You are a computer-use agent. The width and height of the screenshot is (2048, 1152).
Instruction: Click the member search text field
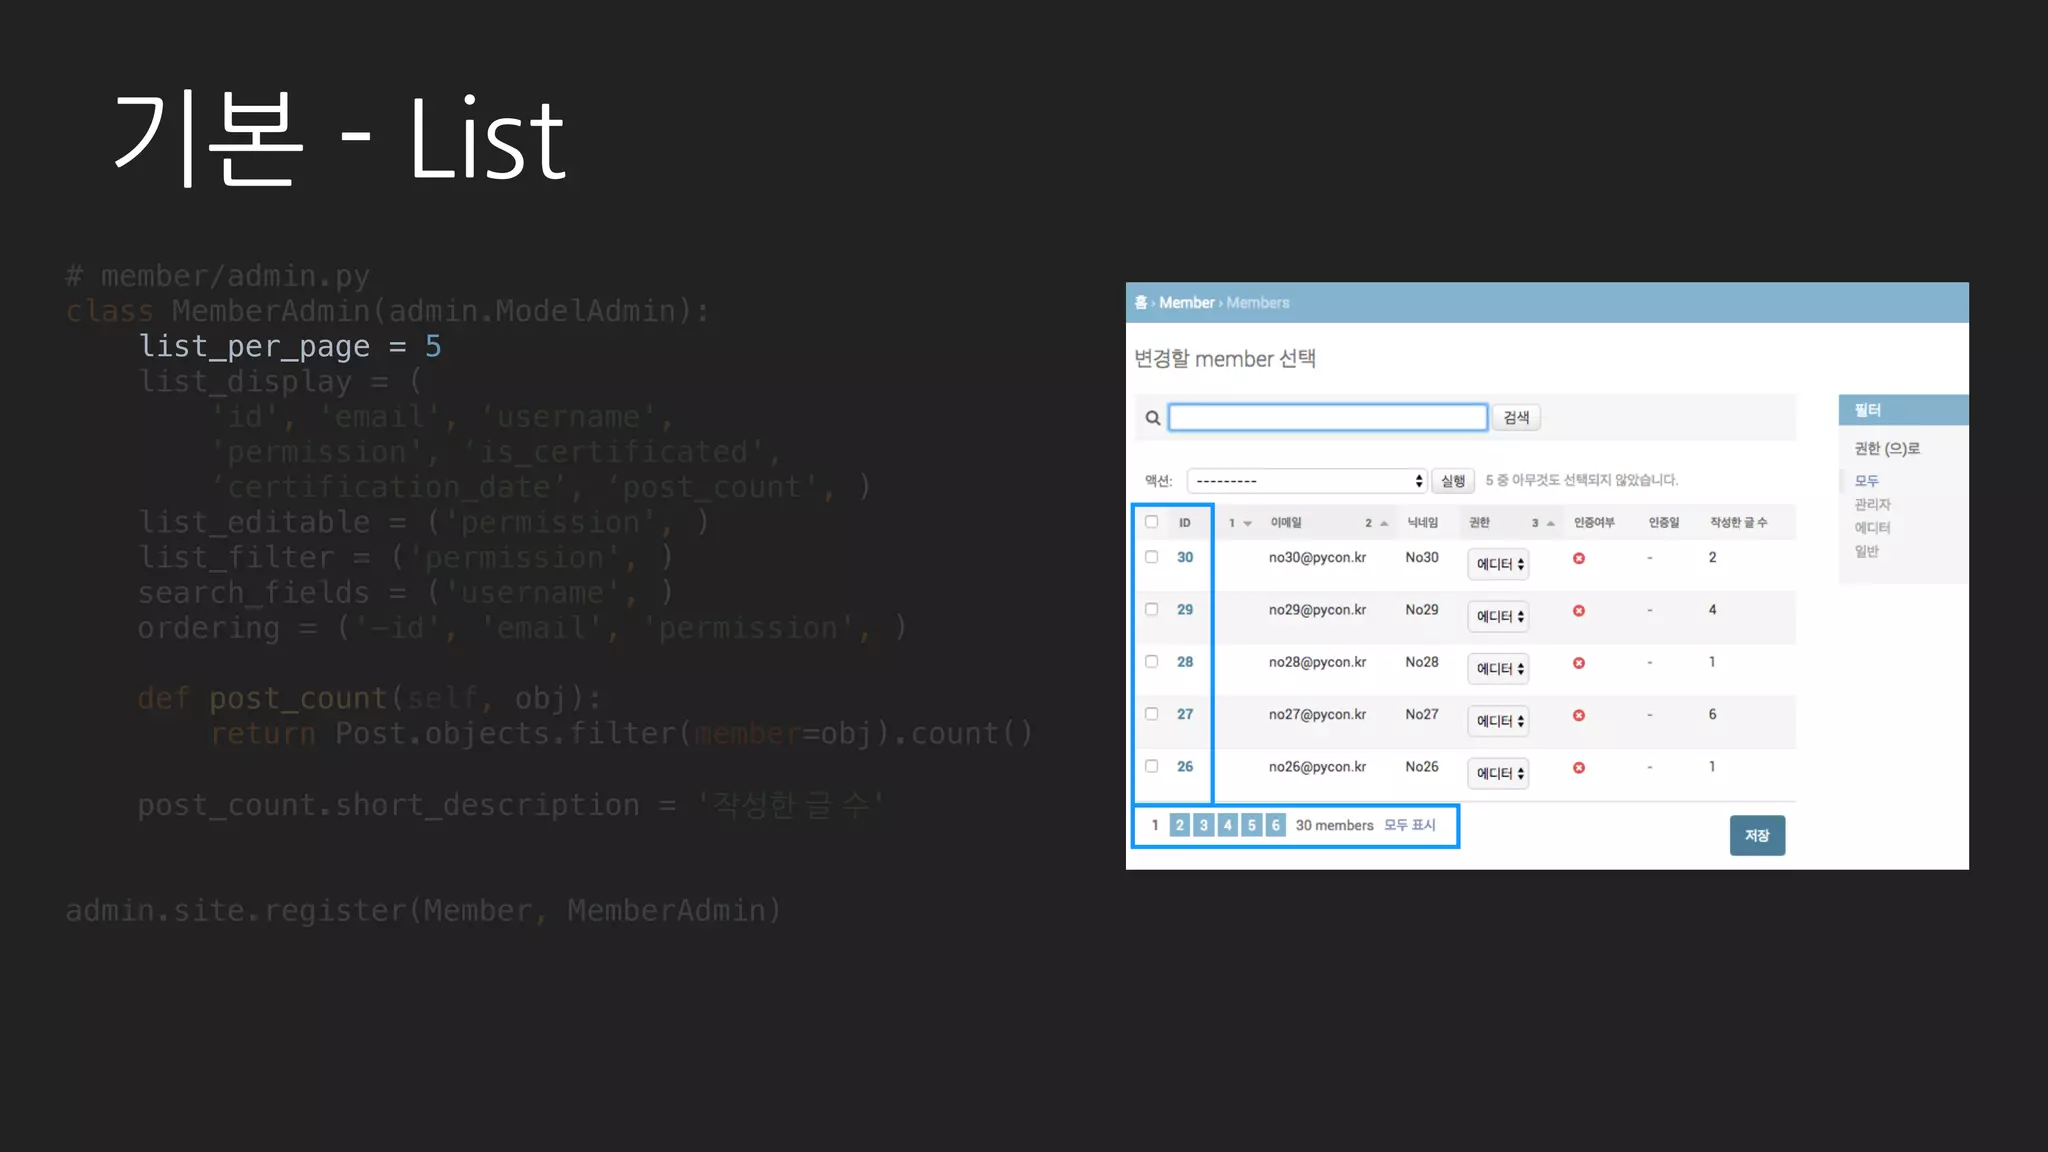1328,418
